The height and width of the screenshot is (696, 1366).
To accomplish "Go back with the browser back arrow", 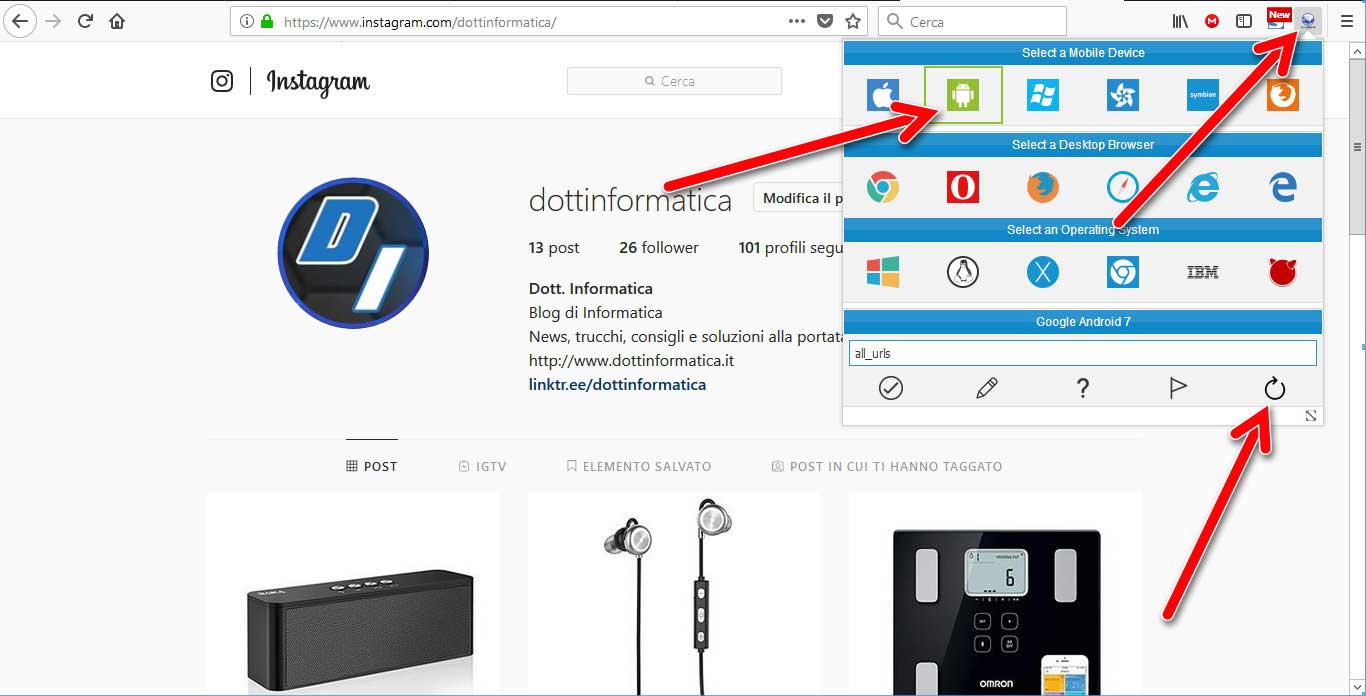I will pos(20,21).
